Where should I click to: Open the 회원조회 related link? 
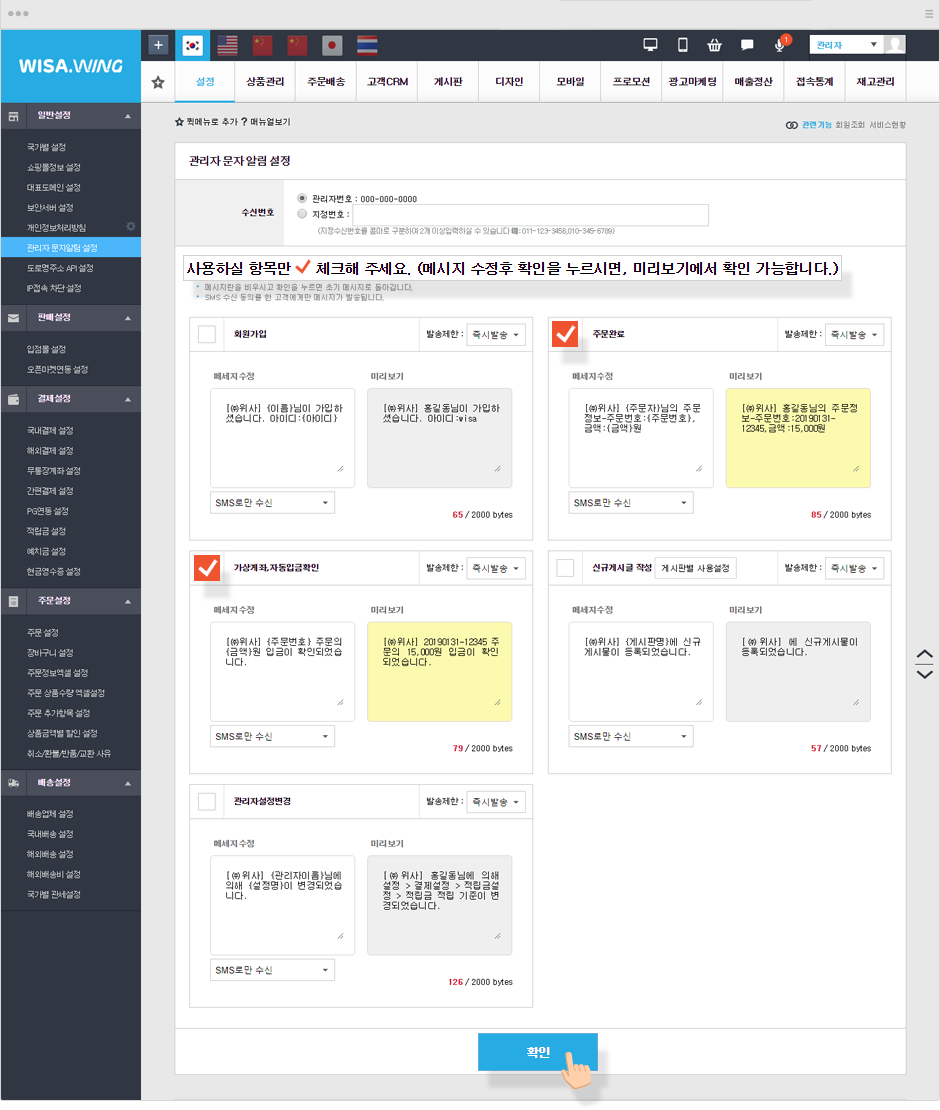[850, 125]
